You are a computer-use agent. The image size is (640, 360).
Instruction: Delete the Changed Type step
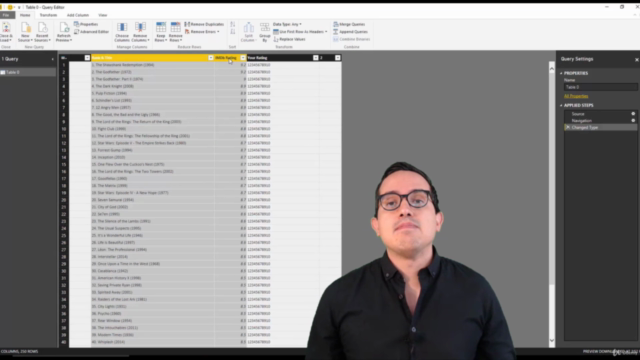tap(567, 128)
